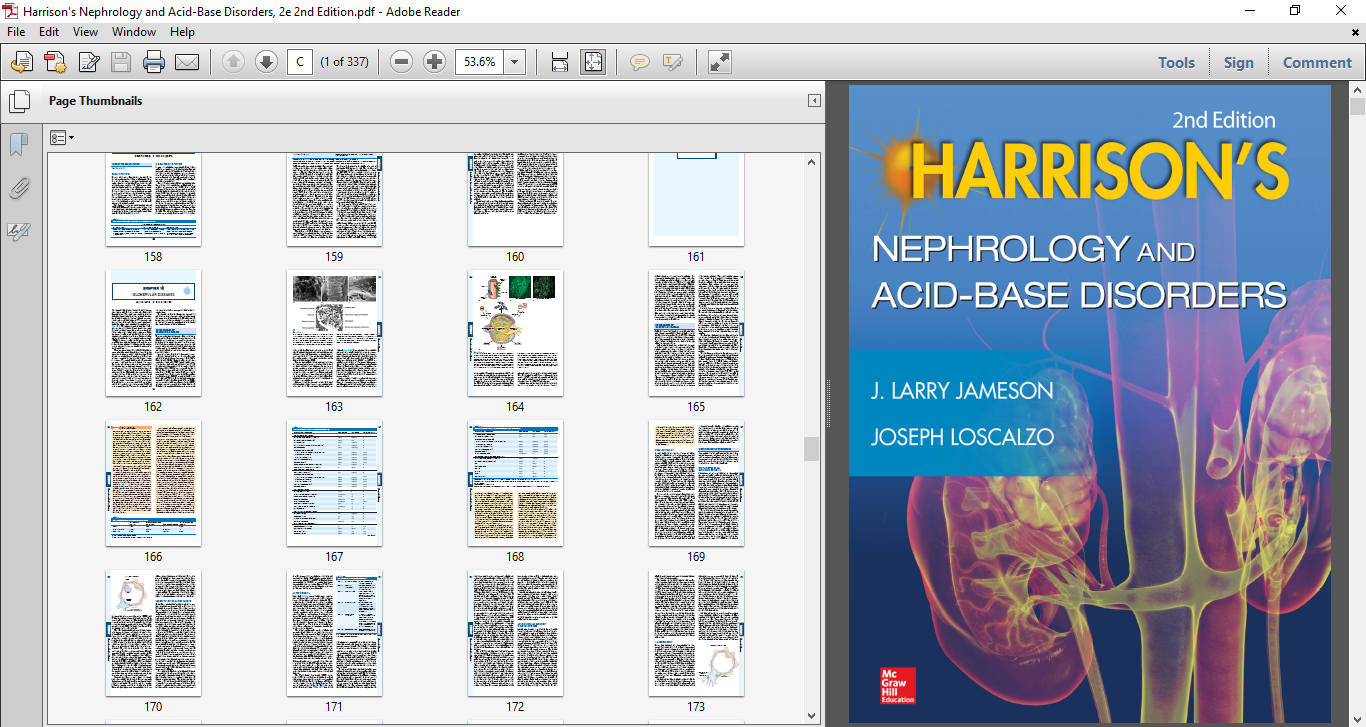Click the Print icon
The image size is (1366, 727).
(x=154, y=62)
